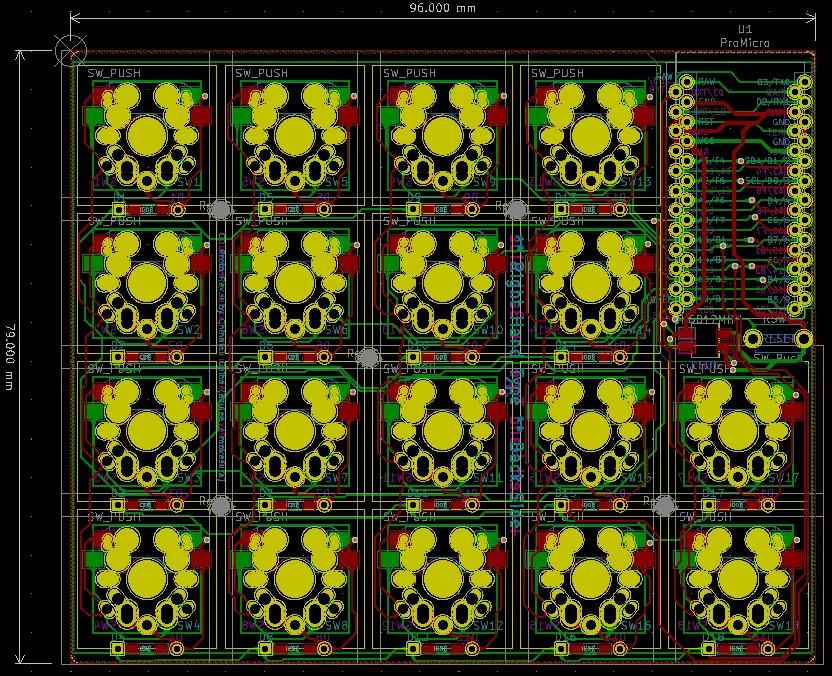Select the SW4 reference label
This screenshot has height=676, width=832.
pyautogui.click(x=189, y=626)
